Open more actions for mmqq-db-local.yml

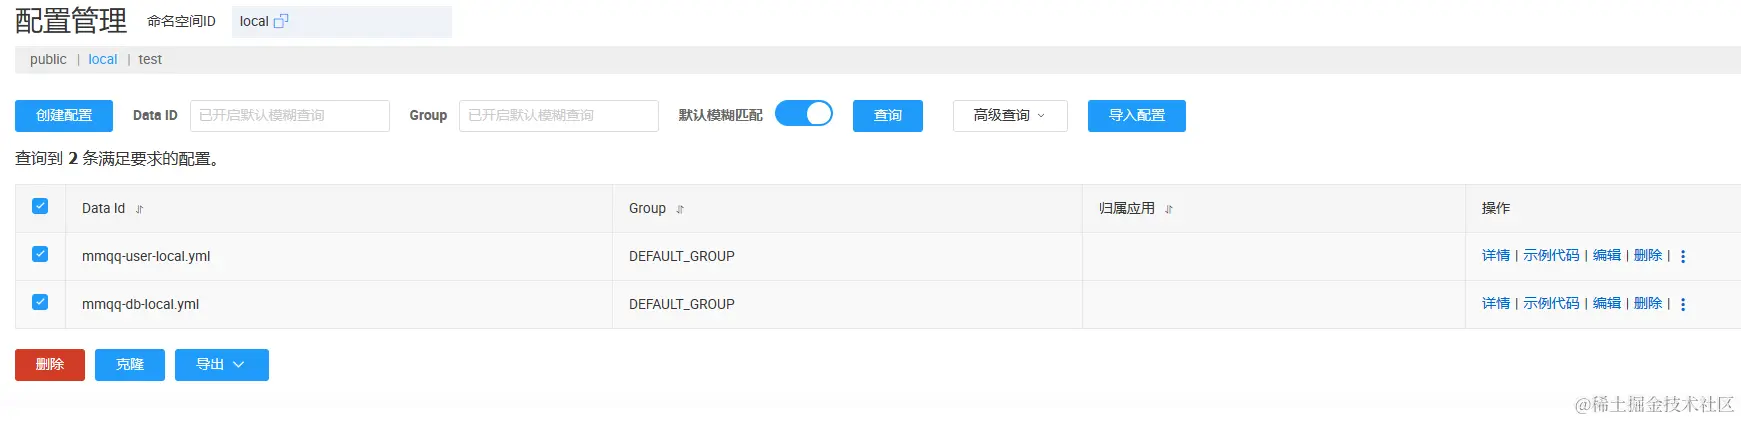coord(1683,304)
